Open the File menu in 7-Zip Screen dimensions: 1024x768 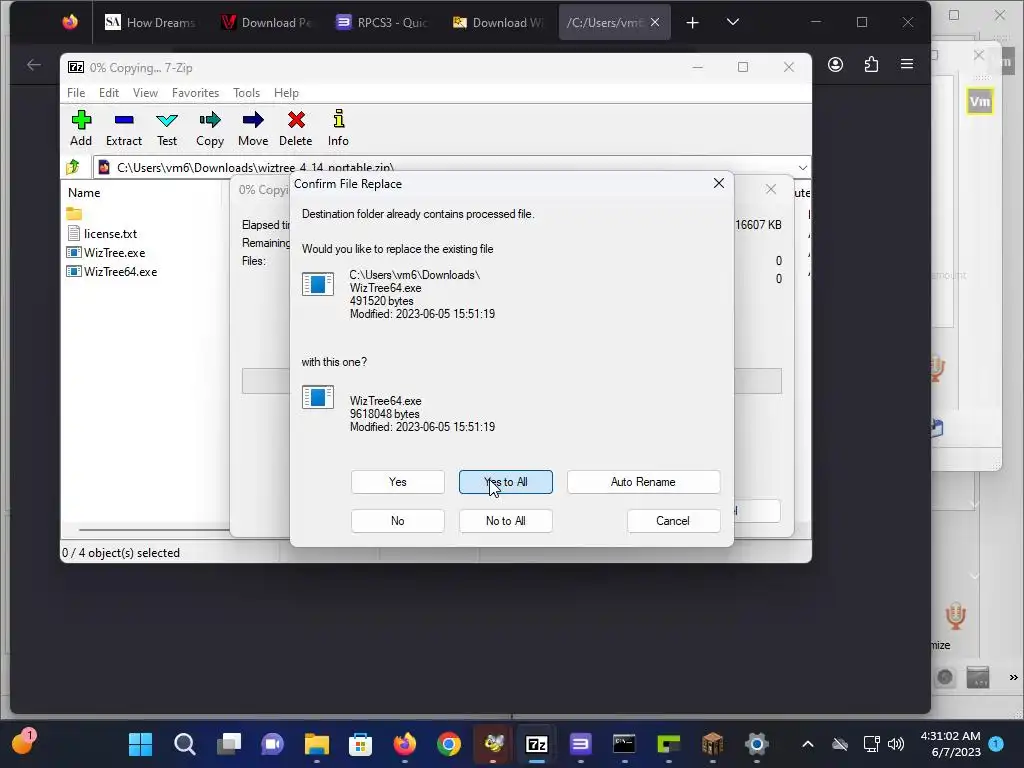pyautogui.click(x=76, y=93)
